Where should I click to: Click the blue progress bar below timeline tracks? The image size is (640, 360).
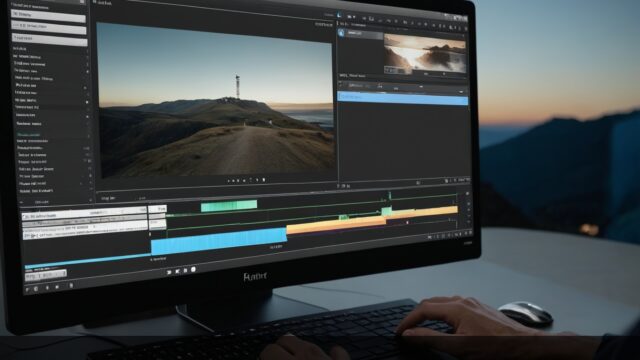(87, 261)
